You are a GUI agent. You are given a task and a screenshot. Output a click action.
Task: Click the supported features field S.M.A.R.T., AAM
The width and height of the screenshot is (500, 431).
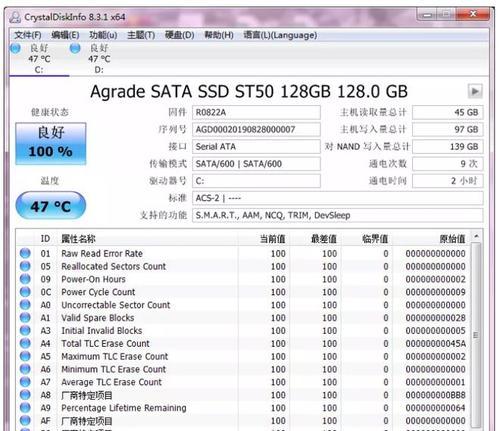pos(338,215)
